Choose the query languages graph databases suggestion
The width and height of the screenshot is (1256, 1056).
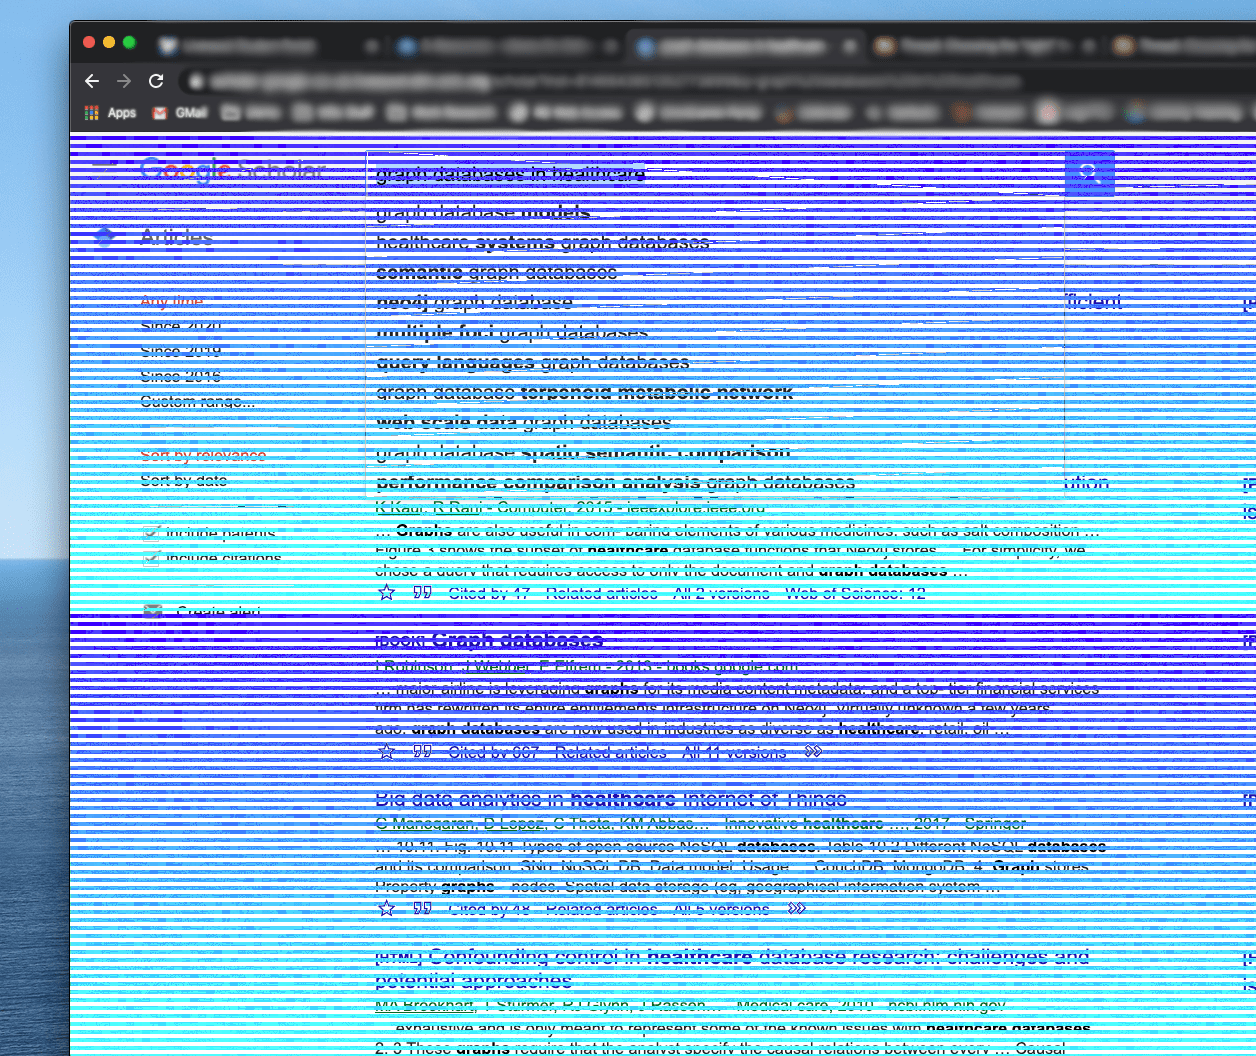[531, 362]
